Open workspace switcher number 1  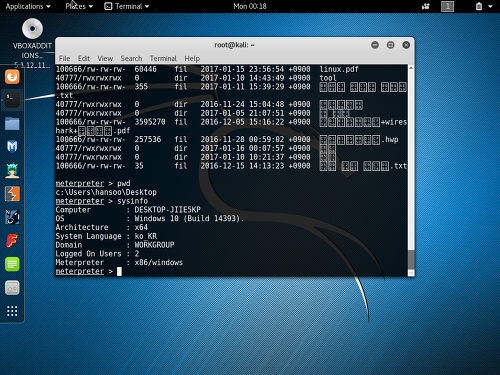447,6
